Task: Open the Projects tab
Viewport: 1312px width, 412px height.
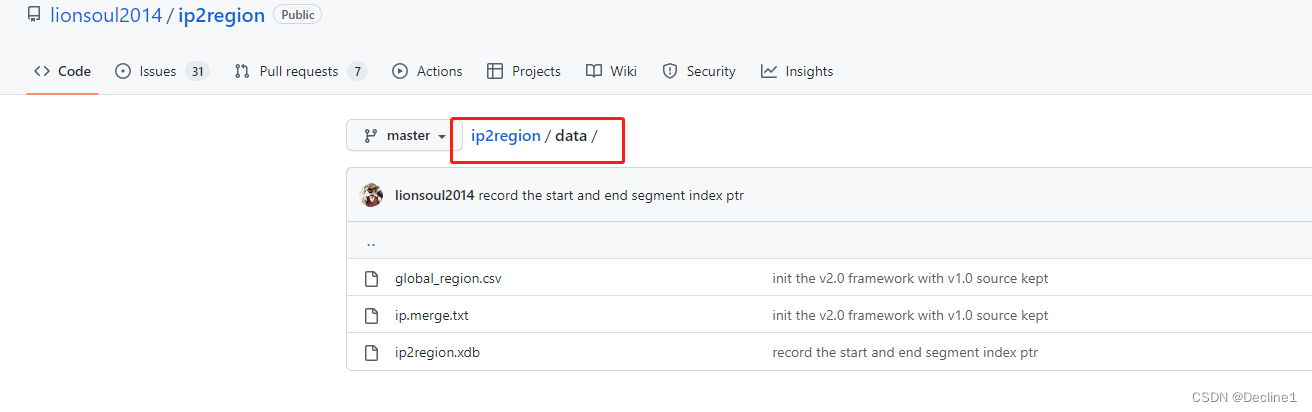Action: pos(524,71)
